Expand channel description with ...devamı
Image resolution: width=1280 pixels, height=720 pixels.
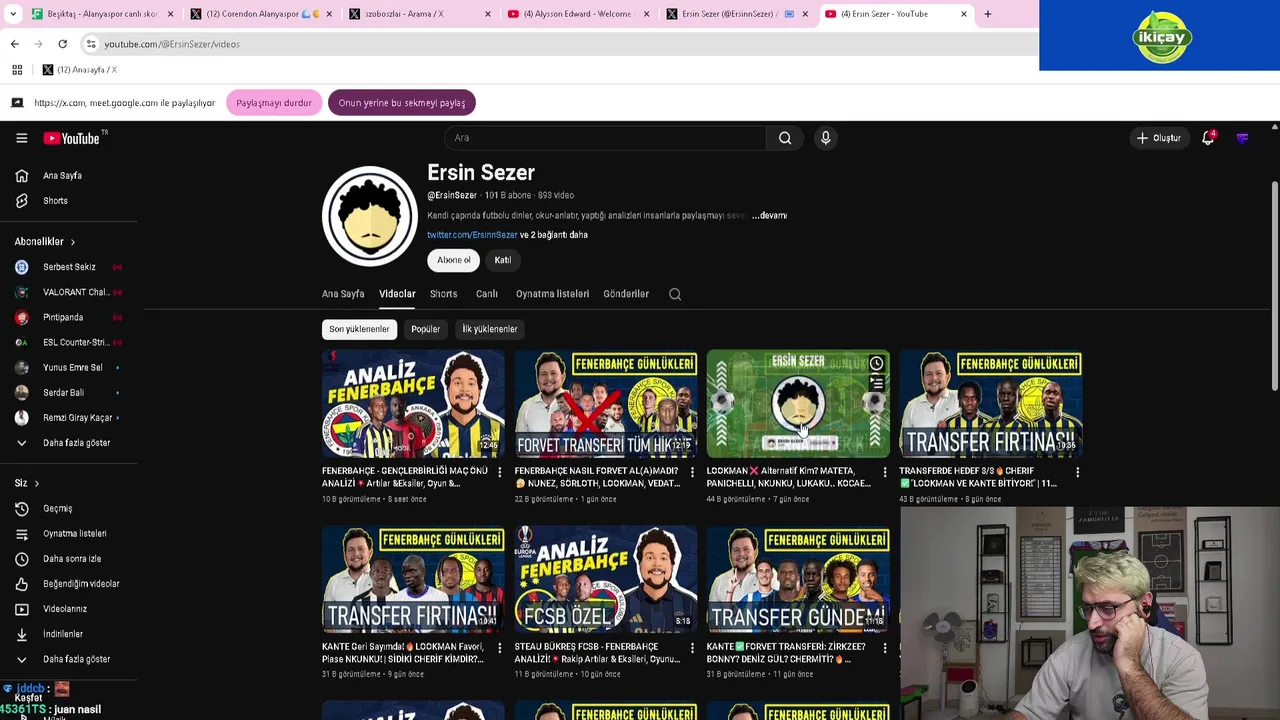tap(769, 216)
